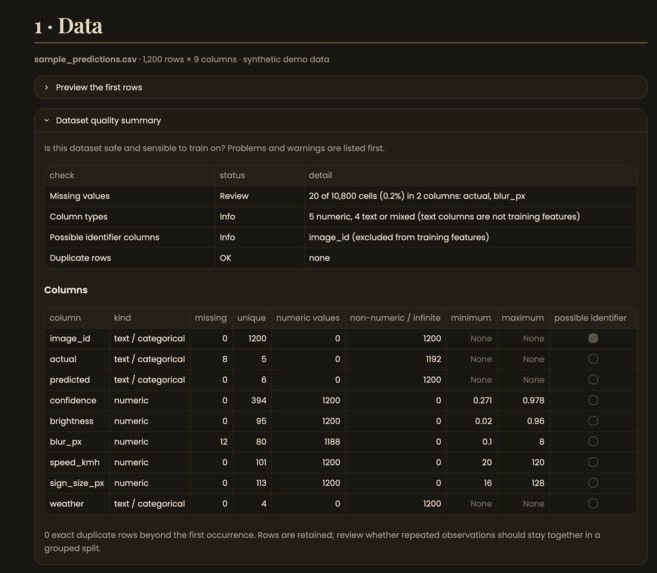Collapse the Dataset quality summary section
This screenshot has width=657, height=573.
point(341,121)
